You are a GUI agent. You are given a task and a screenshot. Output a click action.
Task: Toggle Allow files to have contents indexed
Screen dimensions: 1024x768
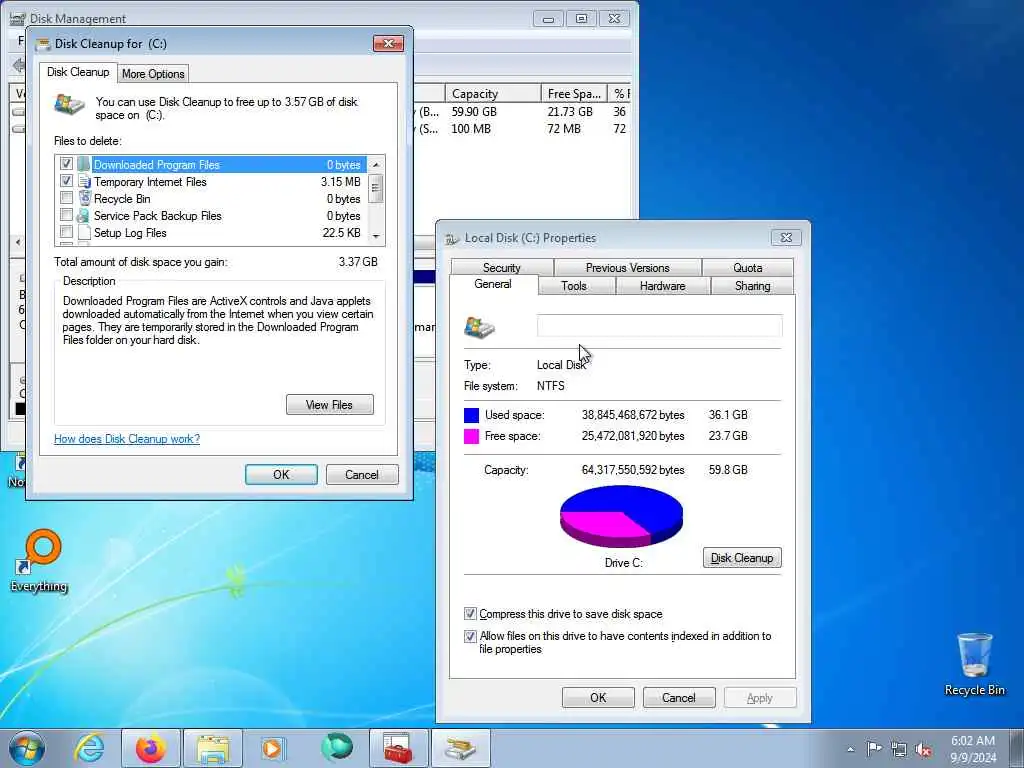click(x=470, y=636)
